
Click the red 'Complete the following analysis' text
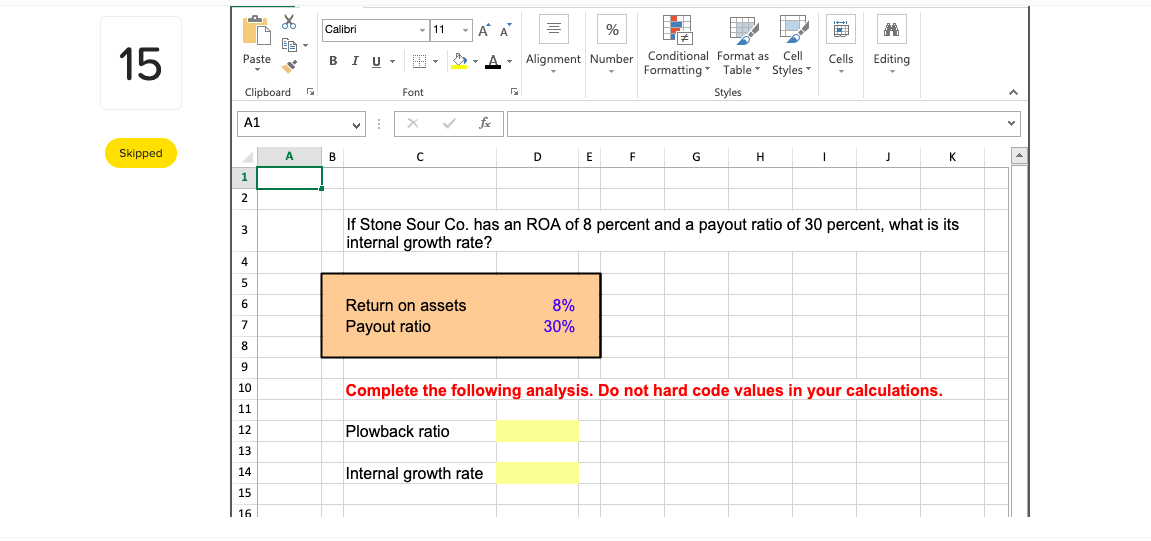point(644,390)
